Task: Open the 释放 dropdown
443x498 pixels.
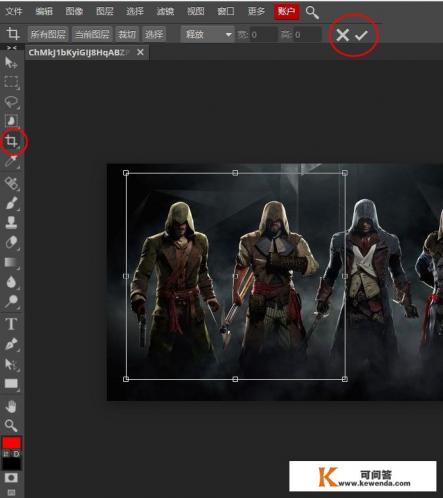Action: click(x=208, y=34)
